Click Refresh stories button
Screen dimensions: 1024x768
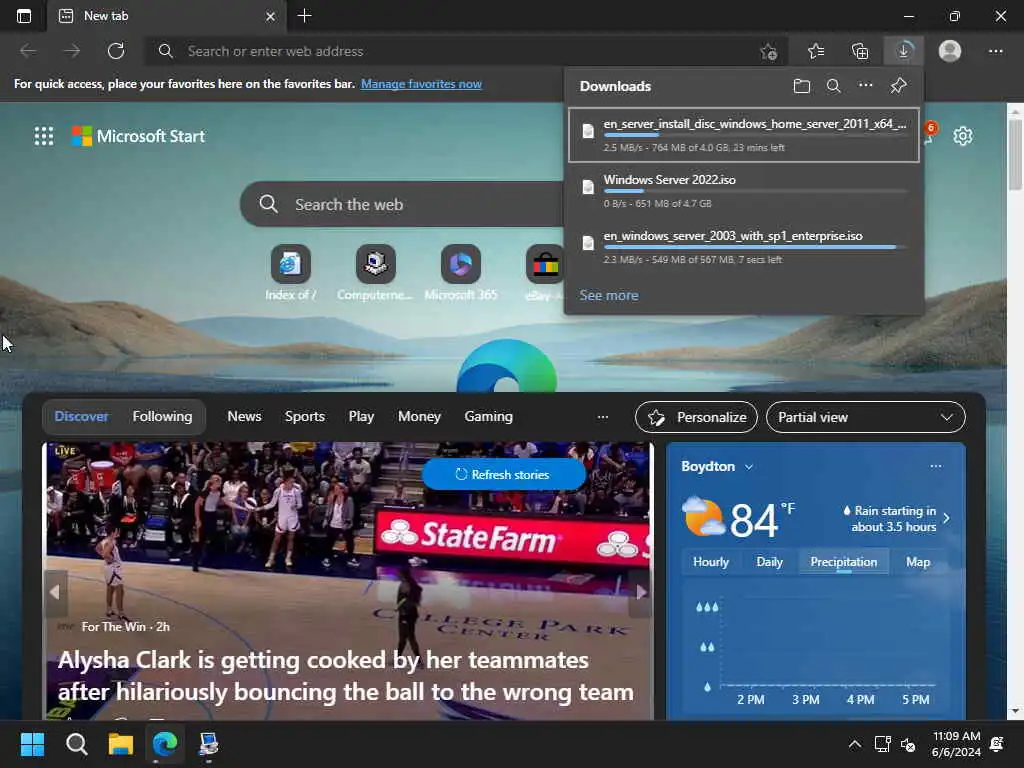pyautogui.click(x=503, y=475)
